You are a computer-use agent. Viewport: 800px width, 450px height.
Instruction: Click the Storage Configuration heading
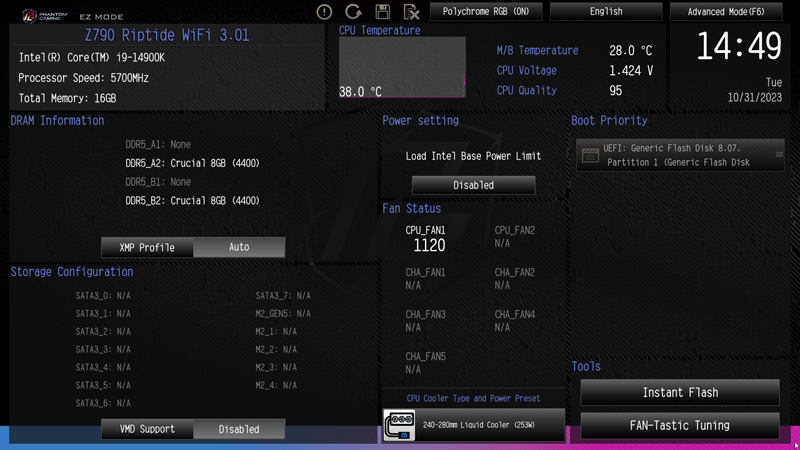pyautogui.click(x=72, y=272)
